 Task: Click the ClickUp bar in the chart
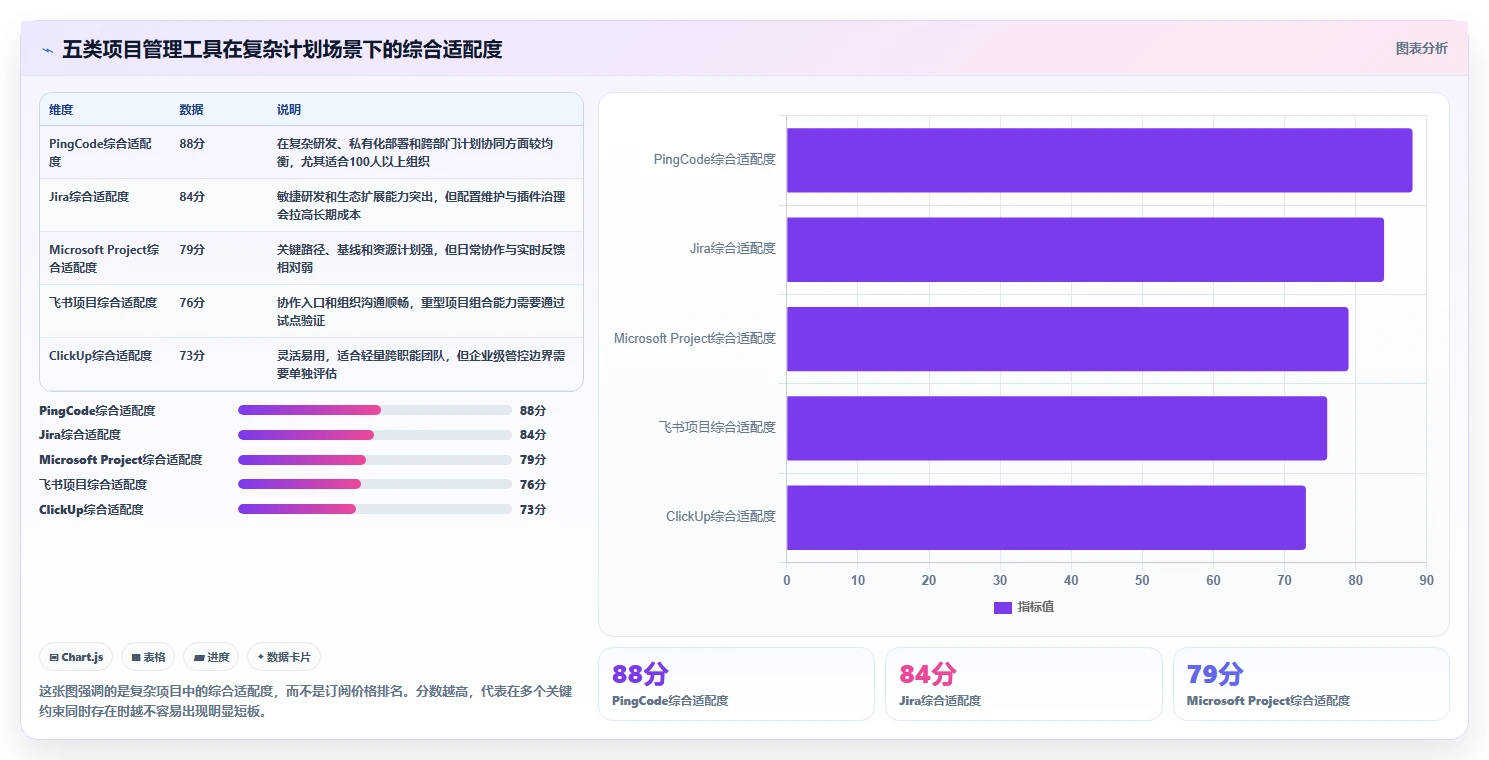click(x=1046, y=517)
